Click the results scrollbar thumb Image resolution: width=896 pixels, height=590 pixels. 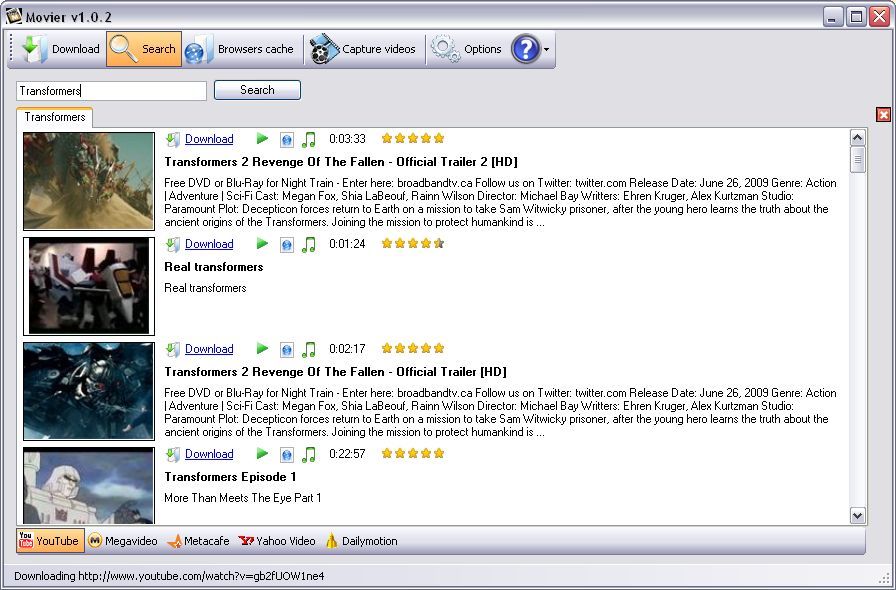[858, 160]
